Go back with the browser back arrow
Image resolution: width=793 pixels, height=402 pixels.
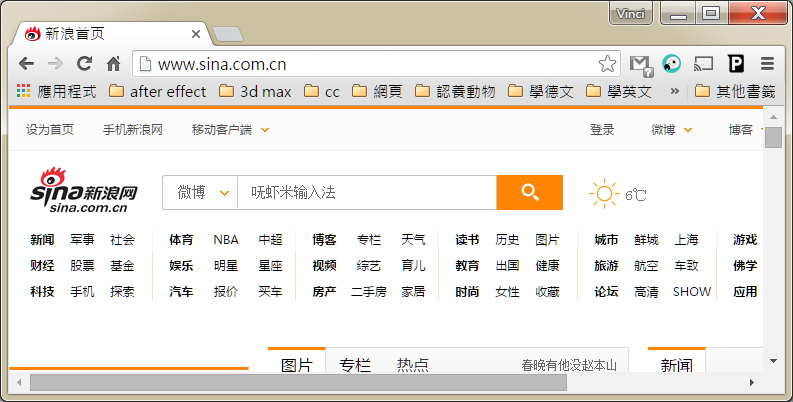coord(26,64)
